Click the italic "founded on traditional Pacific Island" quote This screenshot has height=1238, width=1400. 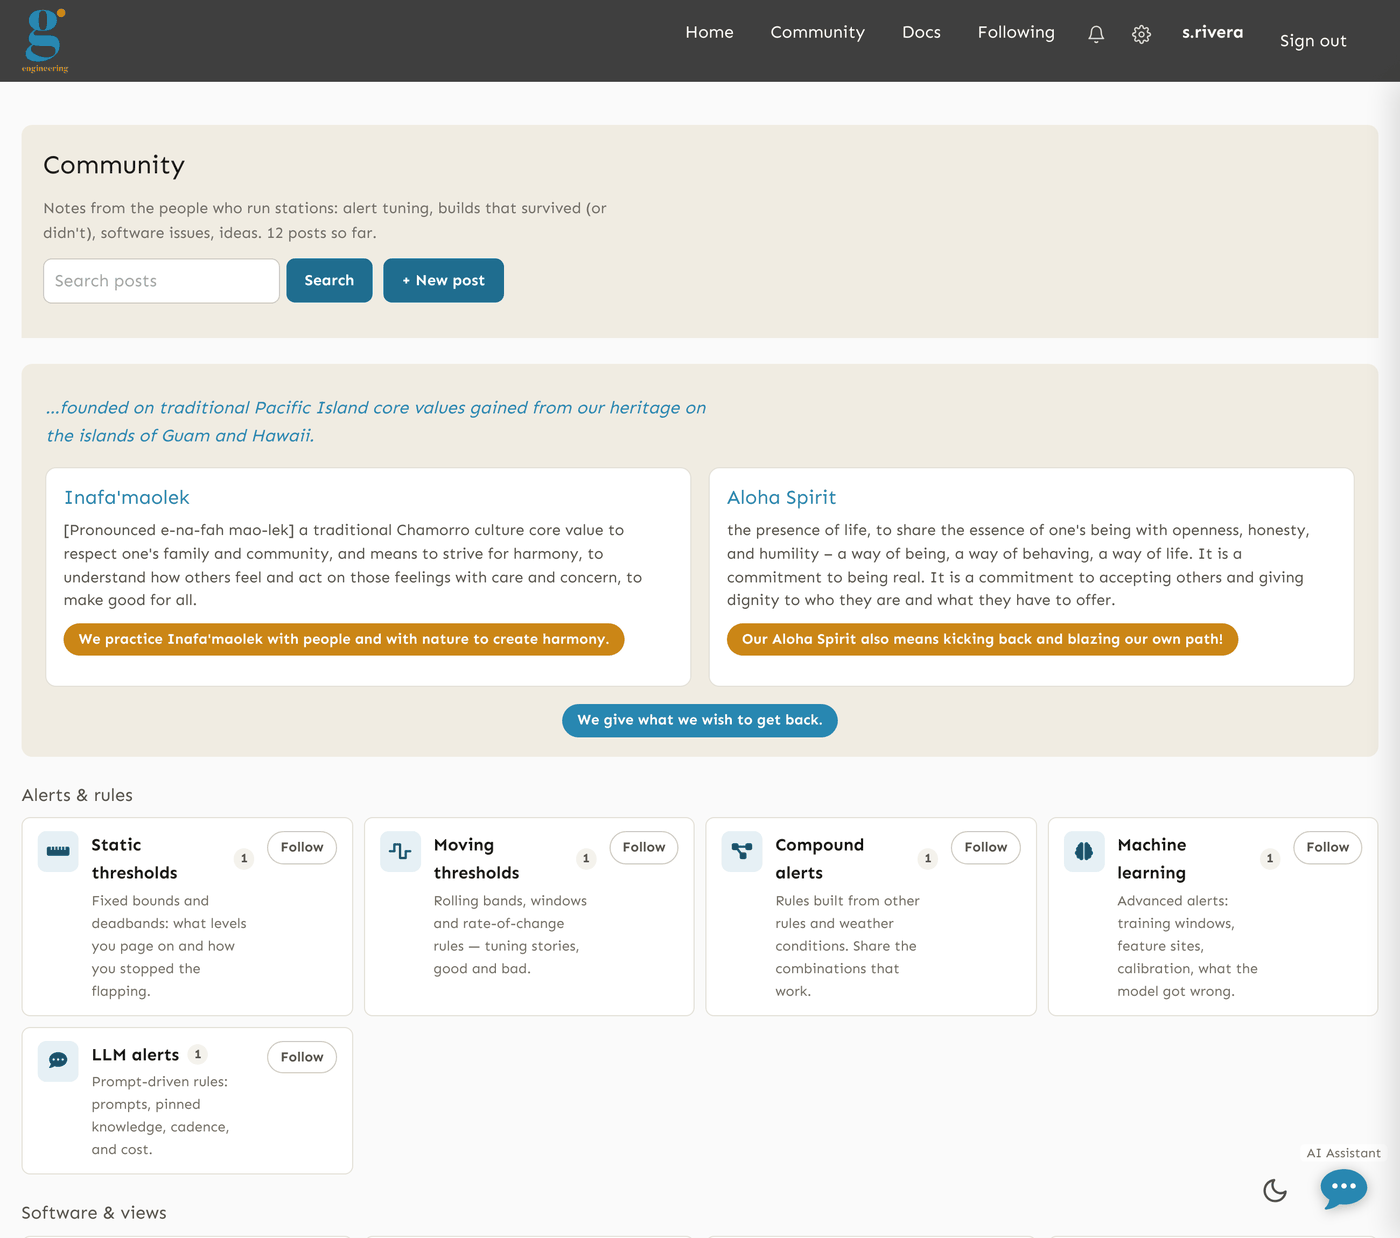coord(376,421)
